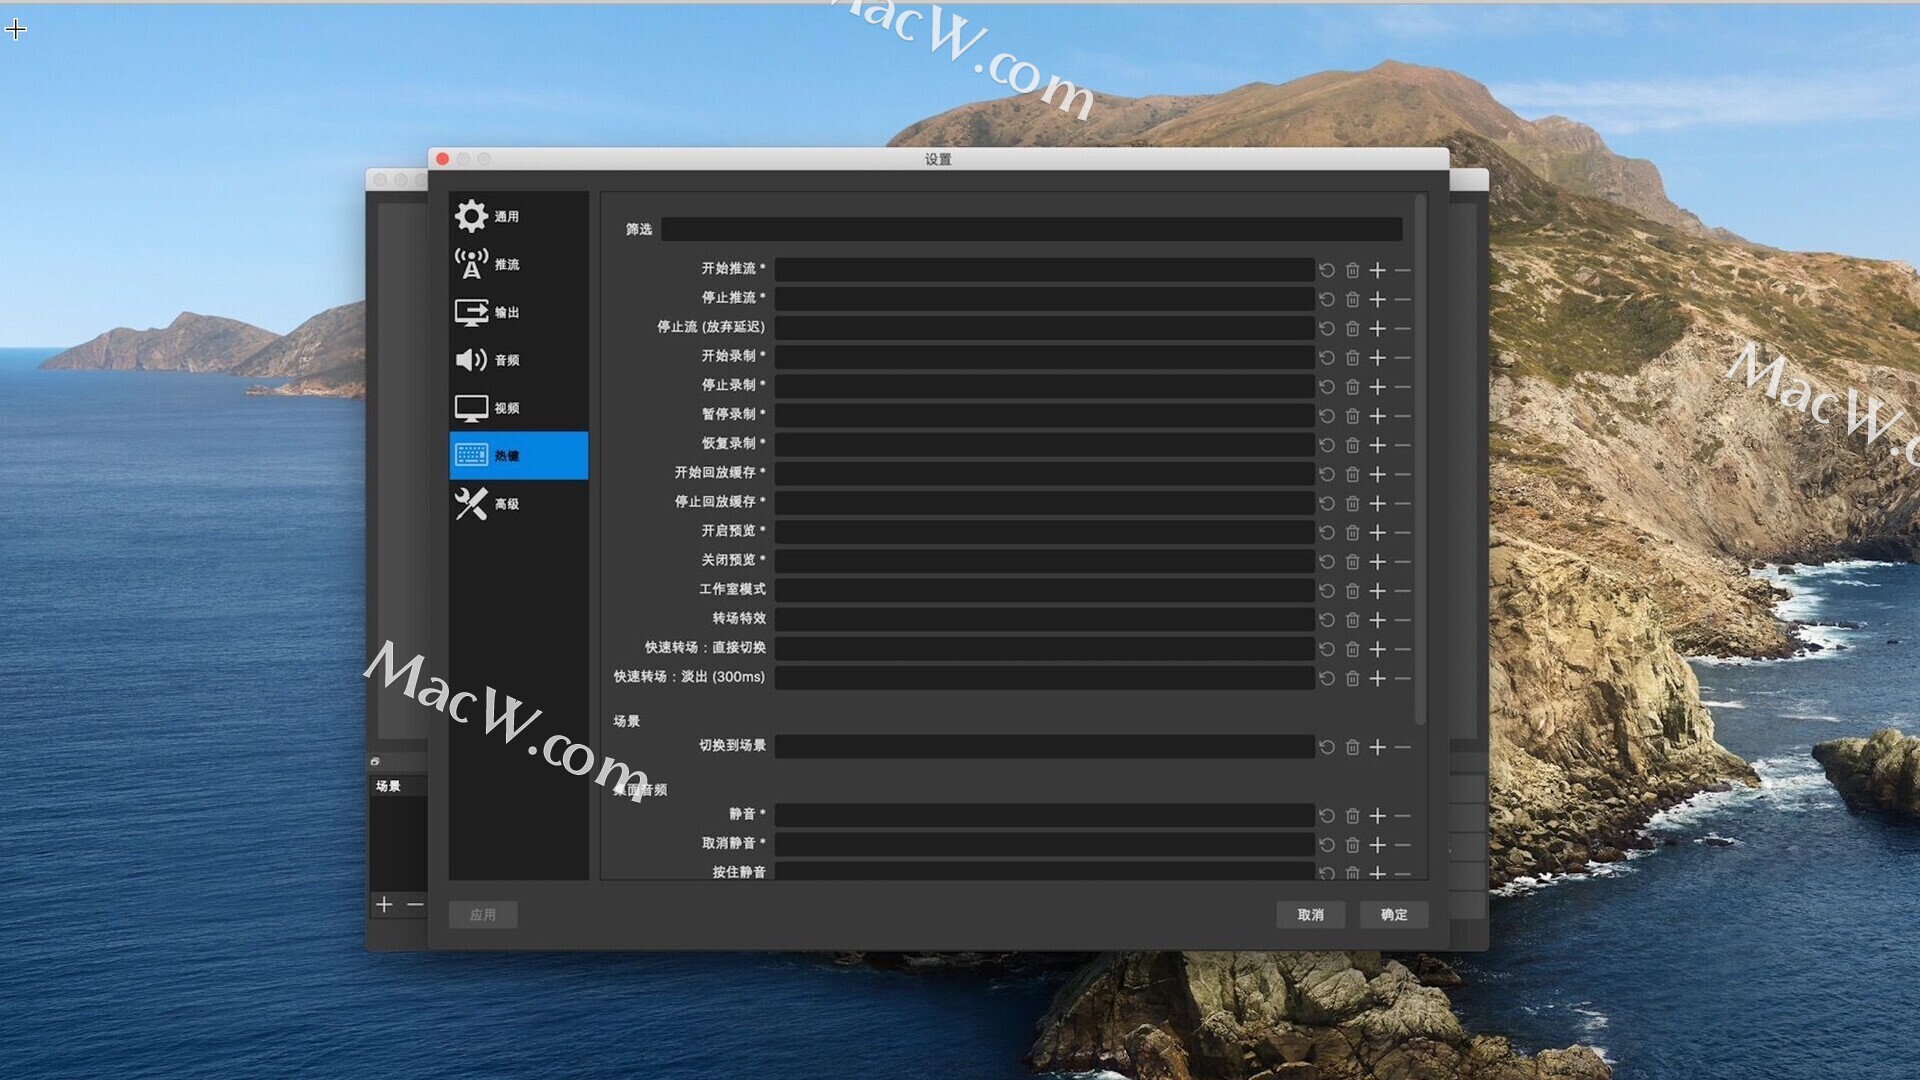
Task: Reset the 停止推流 hotkey
Action: coord(1327,299)
